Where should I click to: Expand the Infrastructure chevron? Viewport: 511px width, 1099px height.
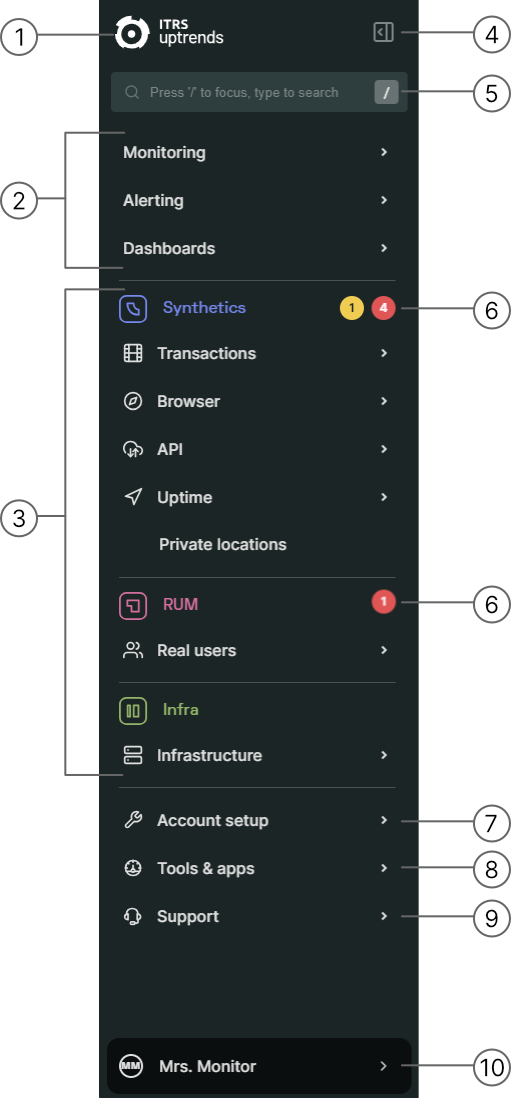(383, 755)
